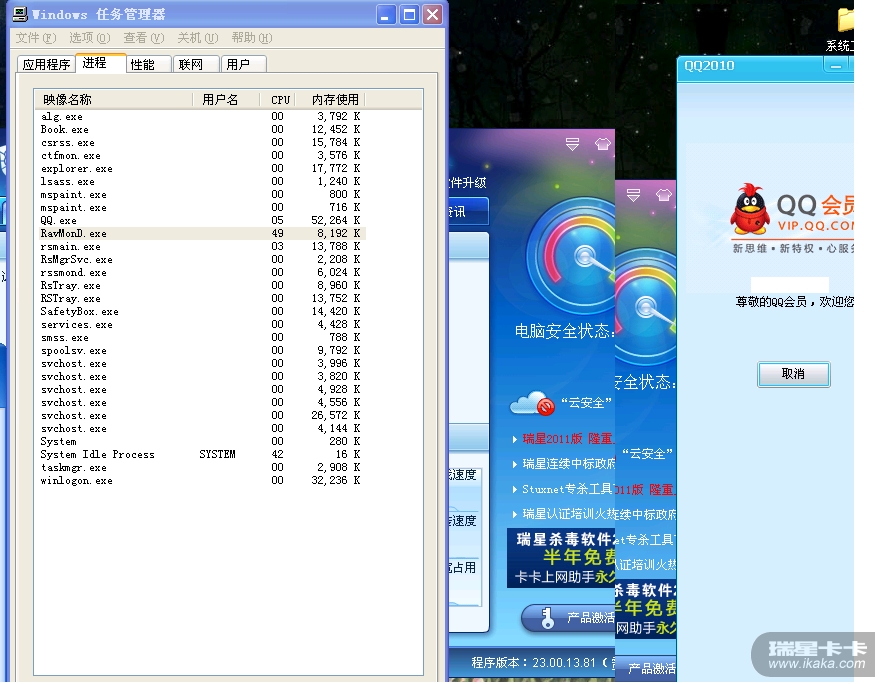Click the cloud security “云安全” icon in the back Rising window
The image size is (884, 684).
(x=532, y=403)
